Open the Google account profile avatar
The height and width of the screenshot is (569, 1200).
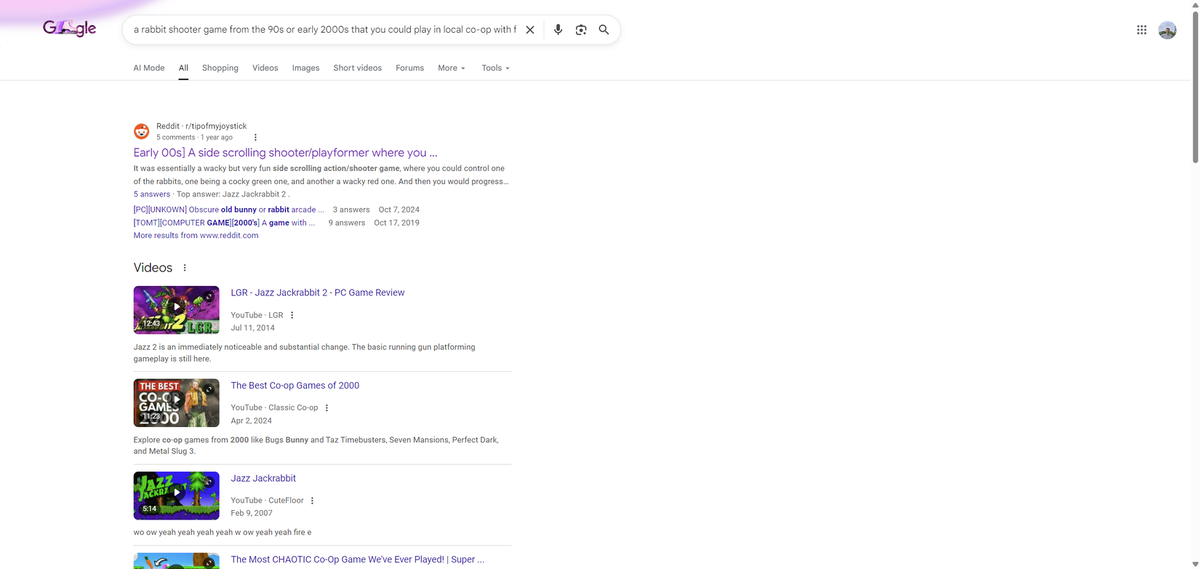point(1167,30)
